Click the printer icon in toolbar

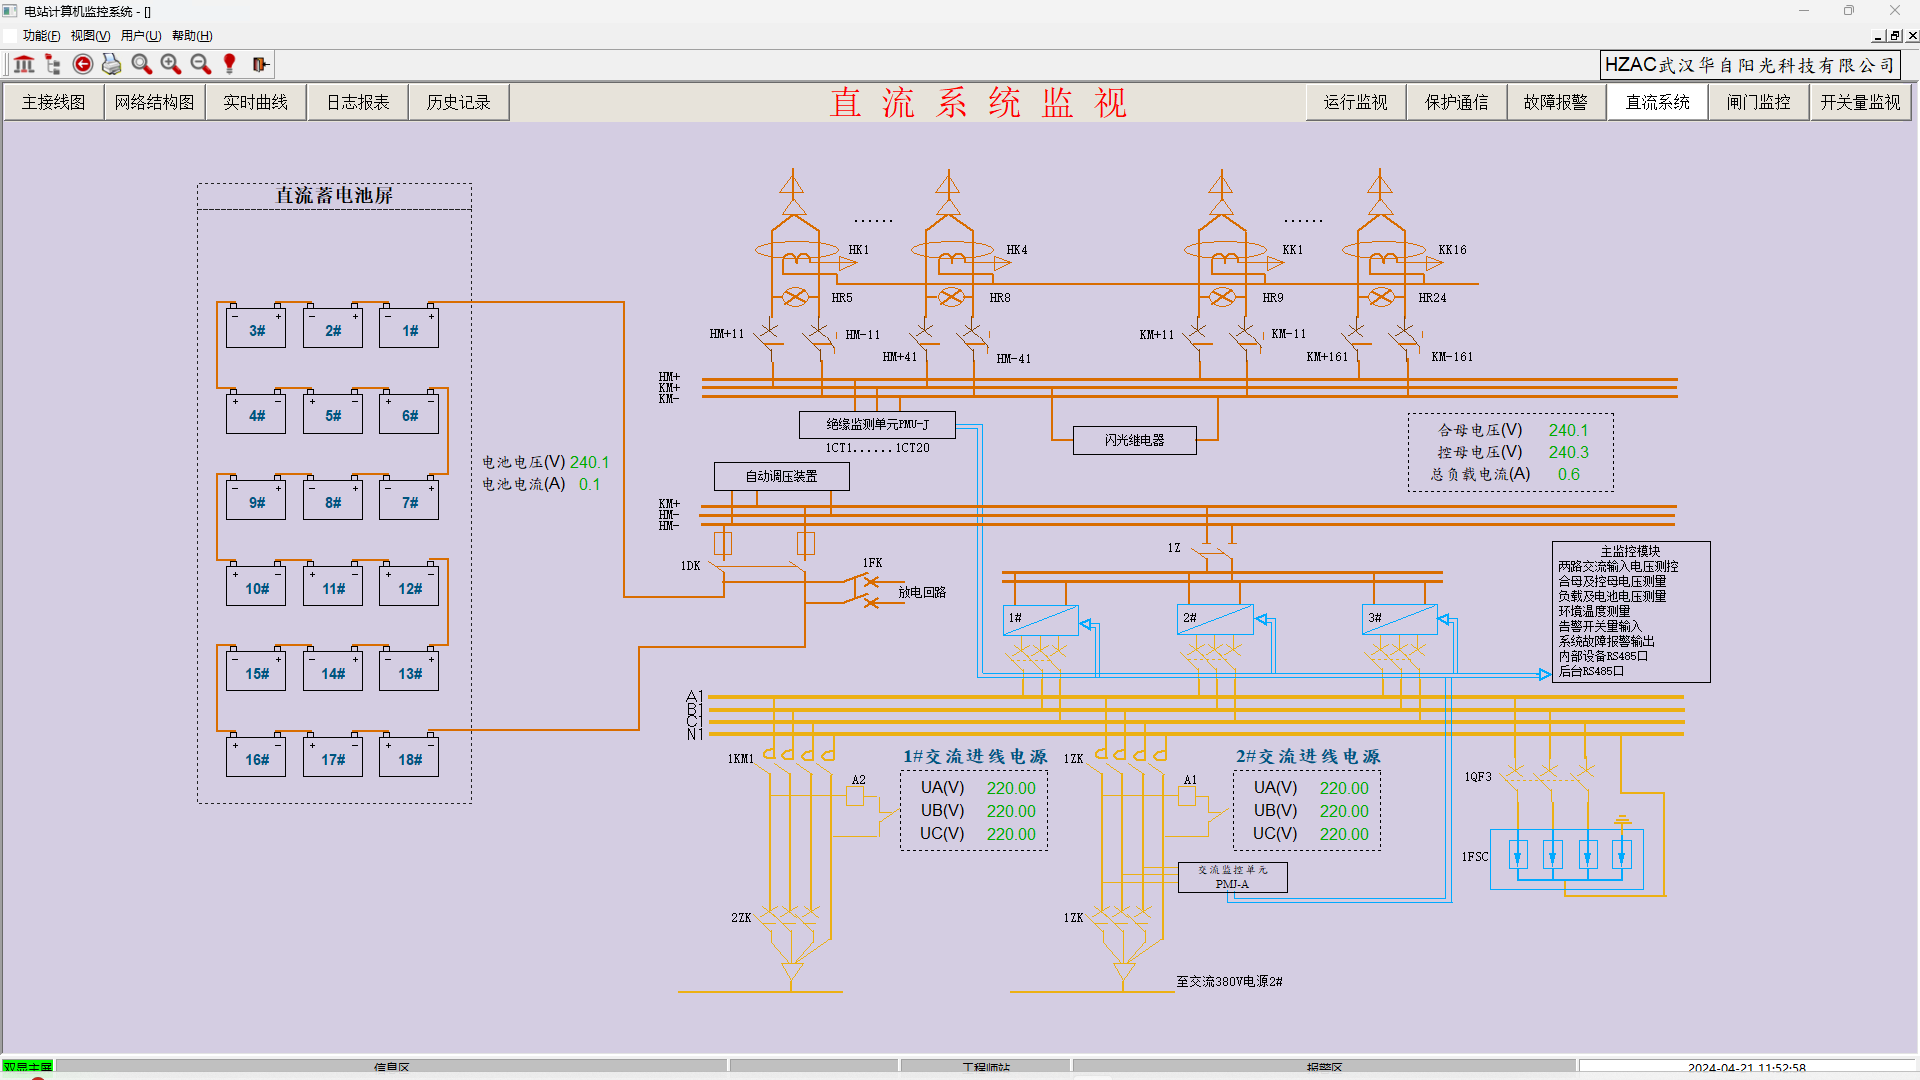[112, 64]
